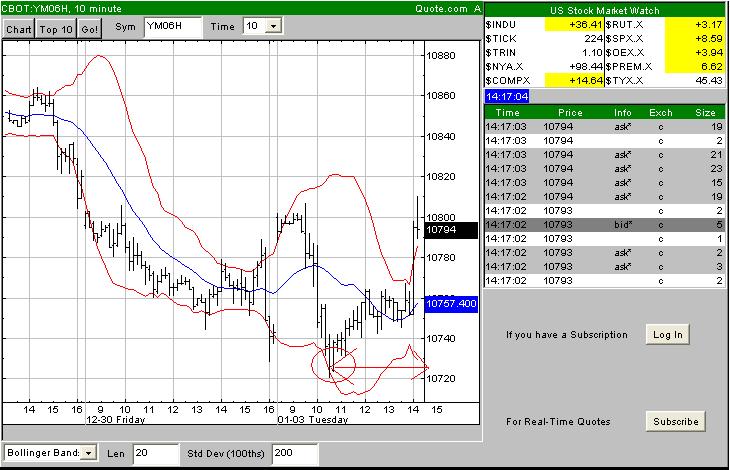The image size is (730, 470).
Task: Select the $PREM.X symbol in Market Watch
Action: [629, 67]
